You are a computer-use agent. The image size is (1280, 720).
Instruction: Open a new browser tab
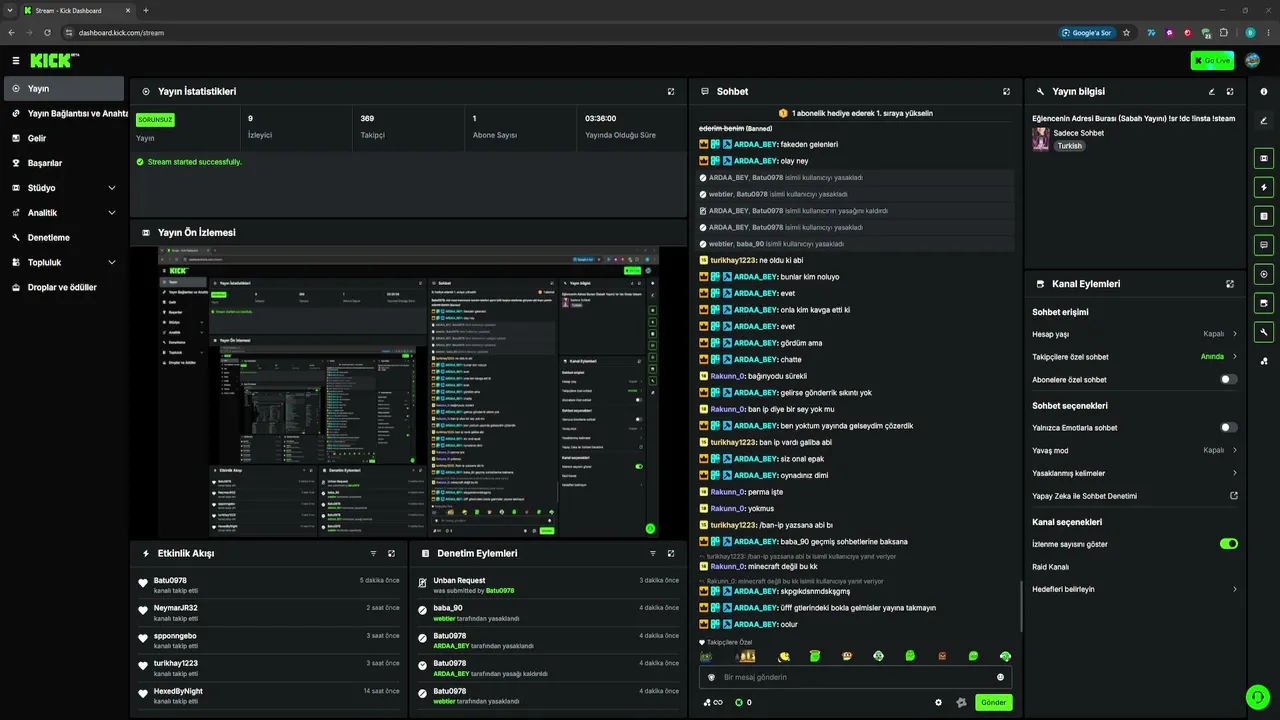146,10
